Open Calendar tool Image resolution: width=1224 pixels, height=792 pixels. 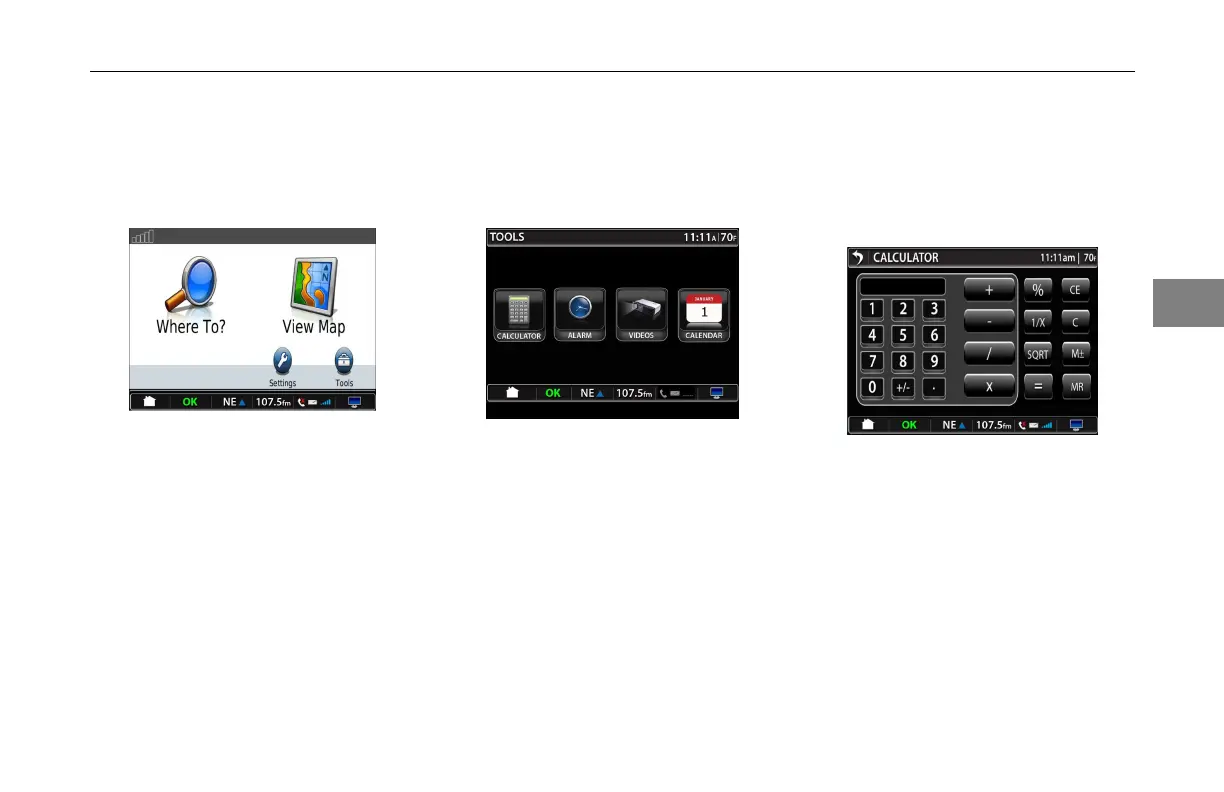click(703, 316)
